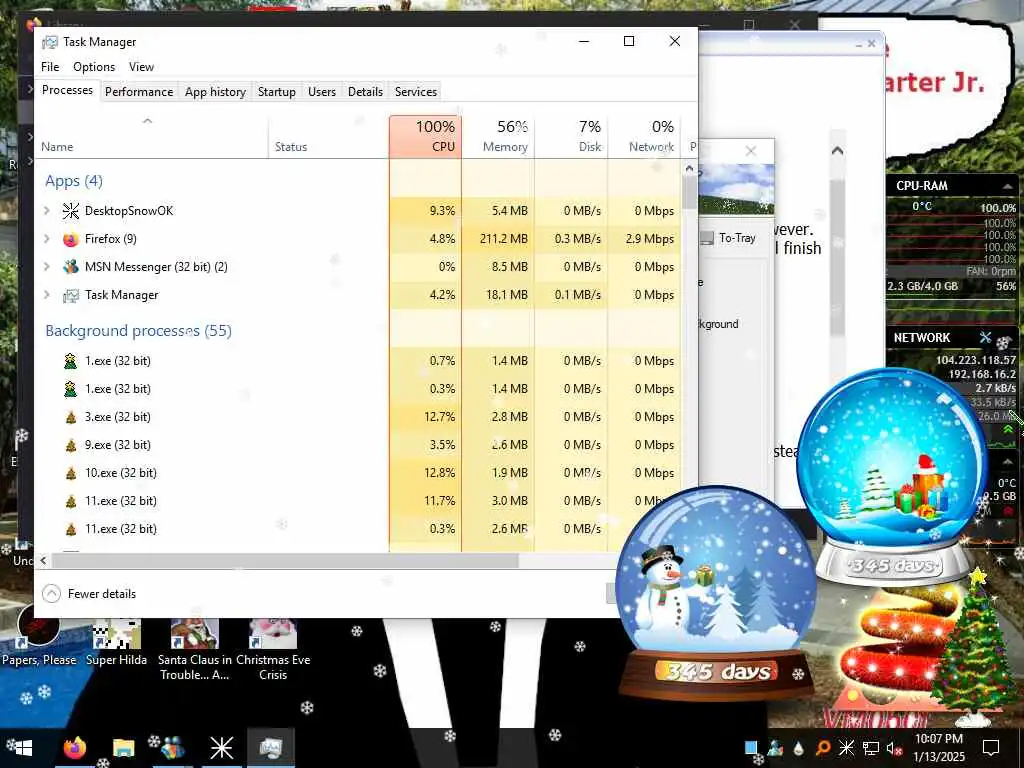Open the notification center icon
Viewport: 1024px width, 768px height.
click(991, 748)
